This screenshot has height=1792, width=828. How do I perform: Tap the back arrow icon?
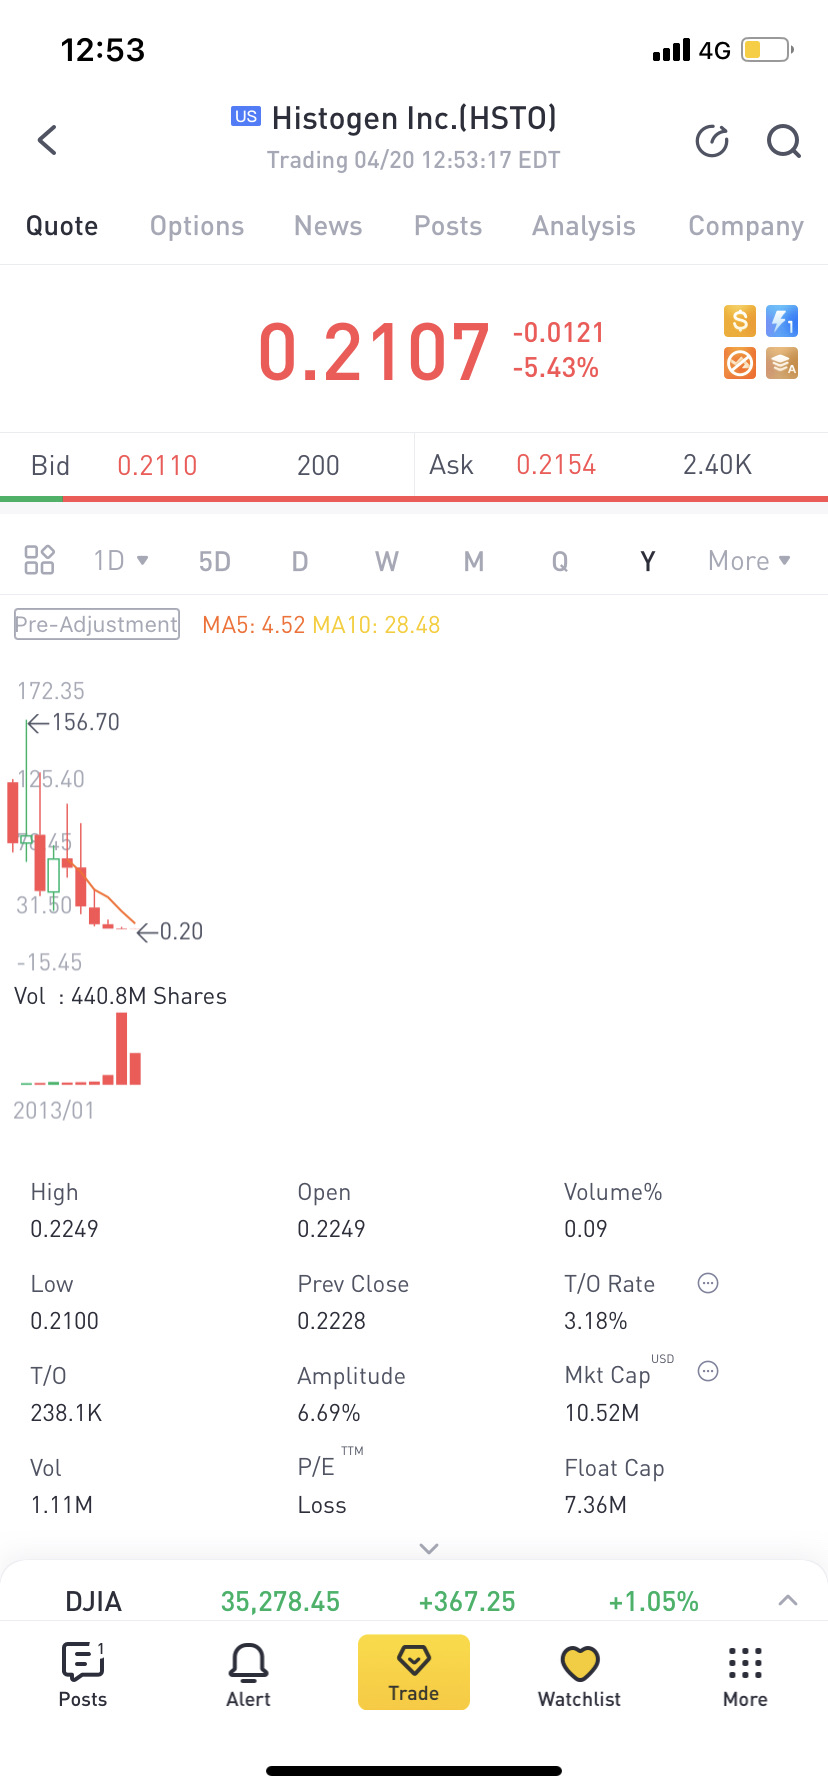click(x=47, y=140)
